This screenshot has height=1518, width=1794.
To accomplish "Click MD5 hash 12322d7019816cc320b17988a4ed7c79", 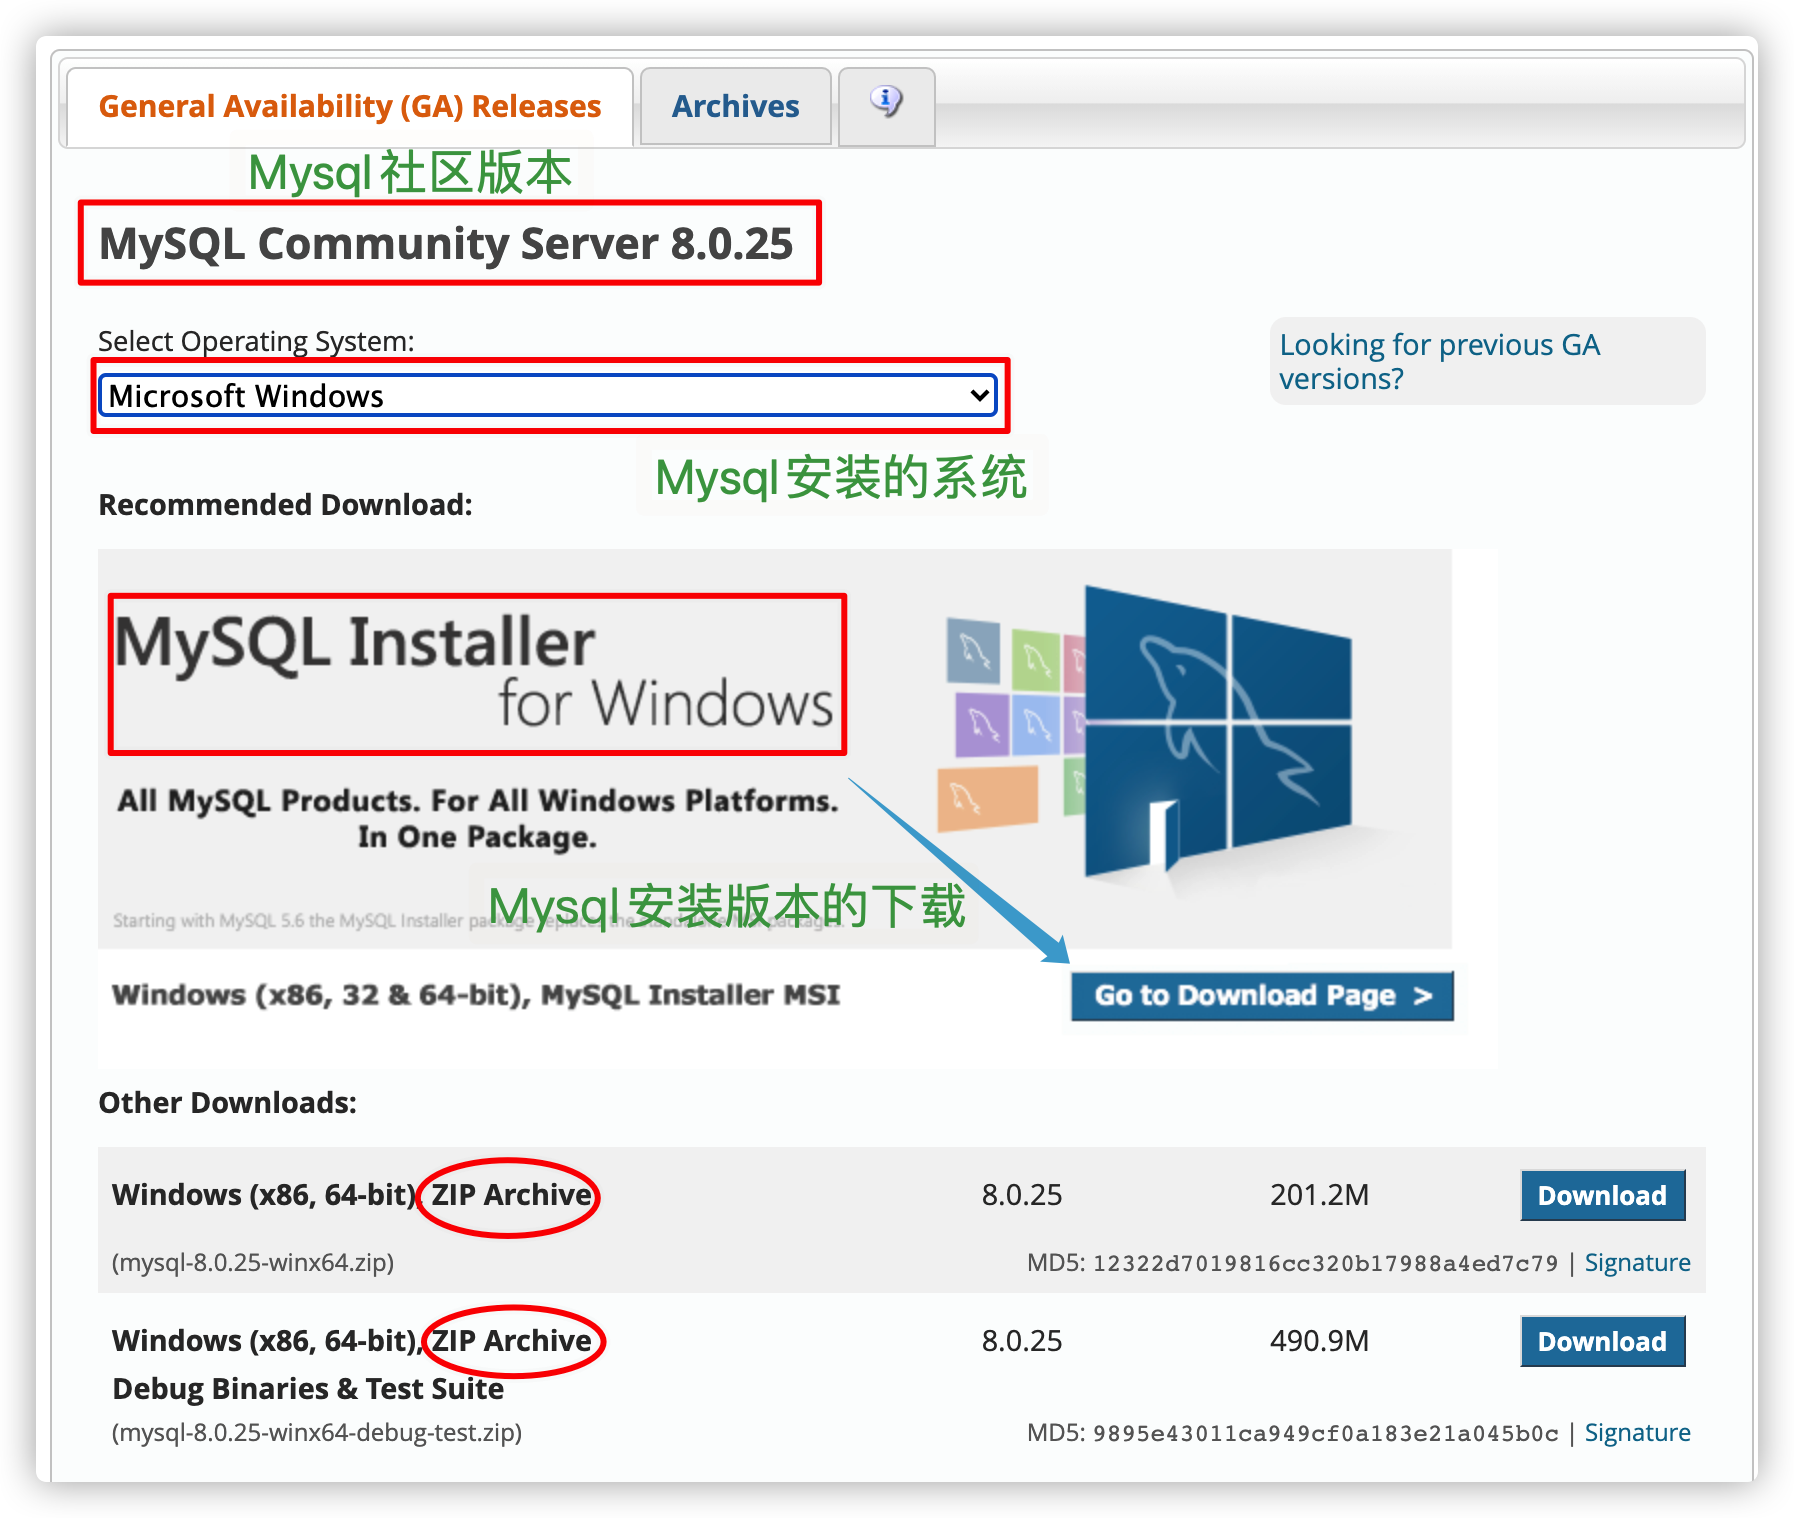I will 1325,1264.
